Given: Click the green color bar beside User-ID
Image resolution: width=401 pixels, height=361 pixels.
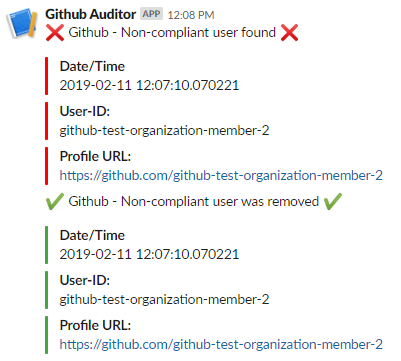Looking at the screenshot, I should tap(47, 290).
